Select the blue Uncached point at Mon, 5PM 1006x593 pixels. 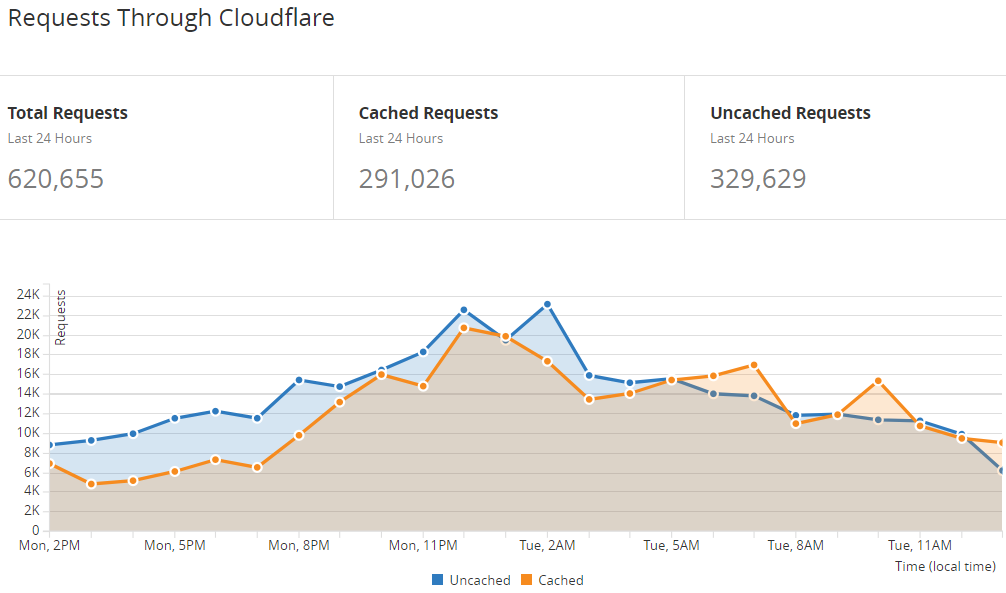[175, 418]
